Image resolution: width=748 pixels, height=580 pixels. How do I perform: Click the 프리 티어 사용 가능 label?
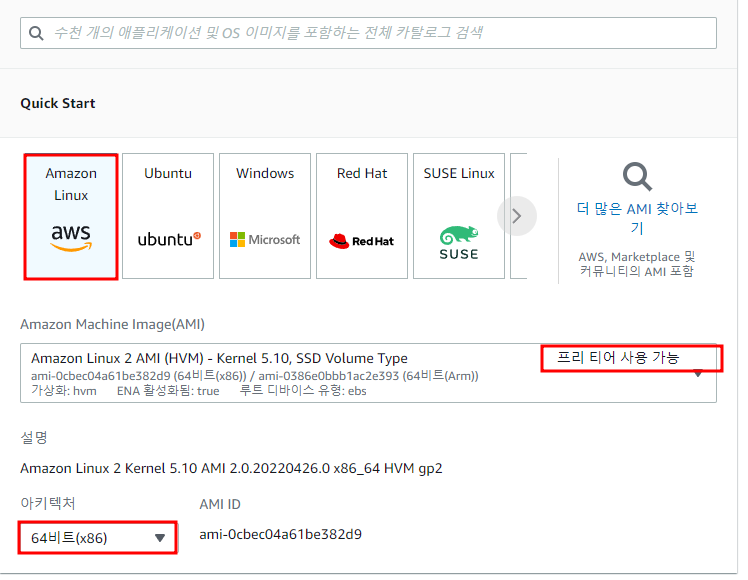(618, 357)
